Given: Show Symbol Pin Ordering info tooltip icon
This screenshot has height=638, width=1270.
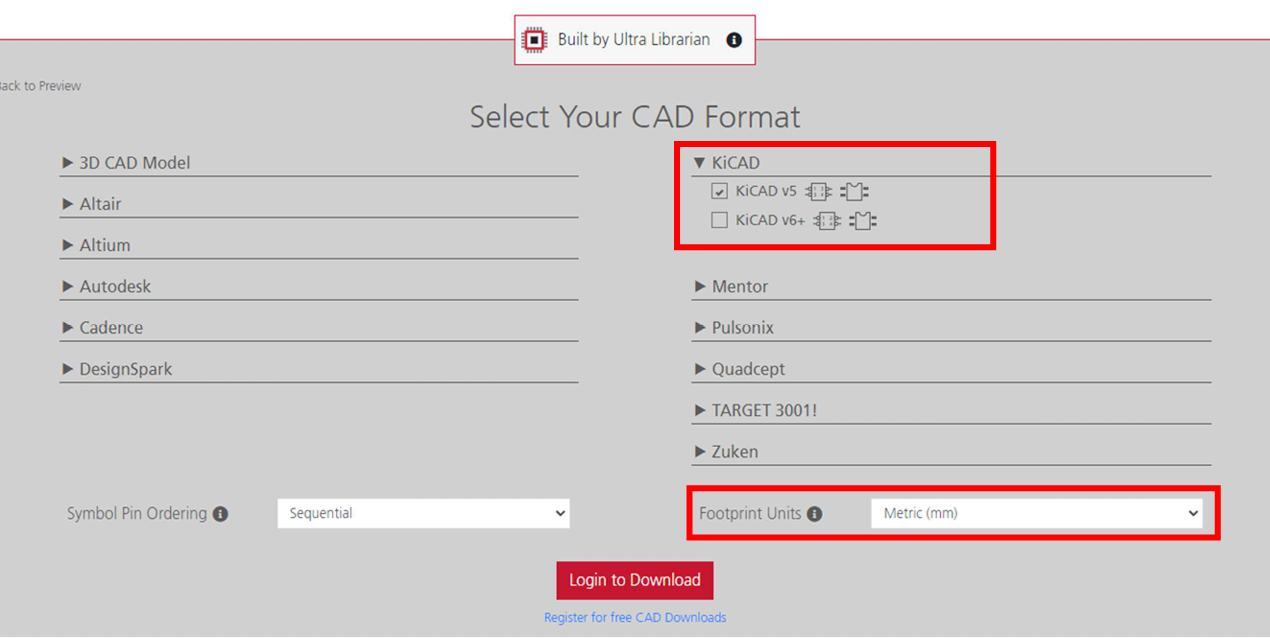Looking at the screenshot, I should pyautogui.click(x=220, y=514).
